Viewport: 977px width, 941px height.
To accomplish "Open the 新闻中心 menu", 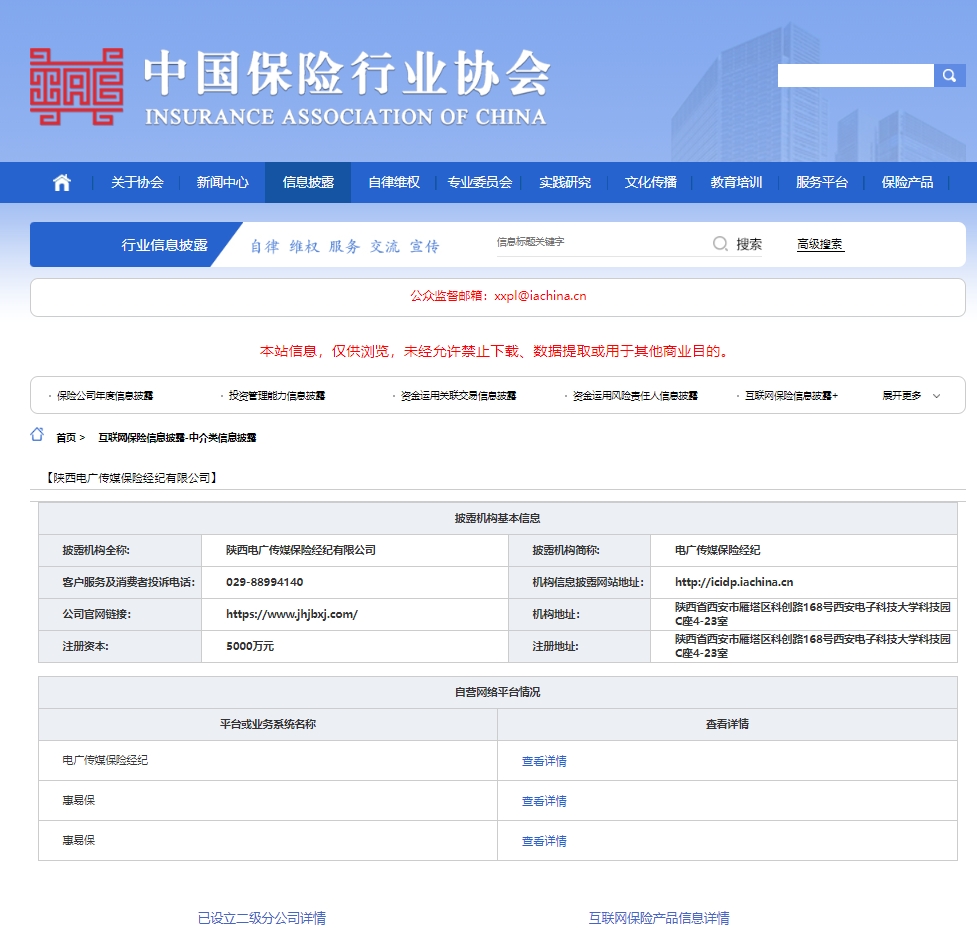I will coord(222,182).
